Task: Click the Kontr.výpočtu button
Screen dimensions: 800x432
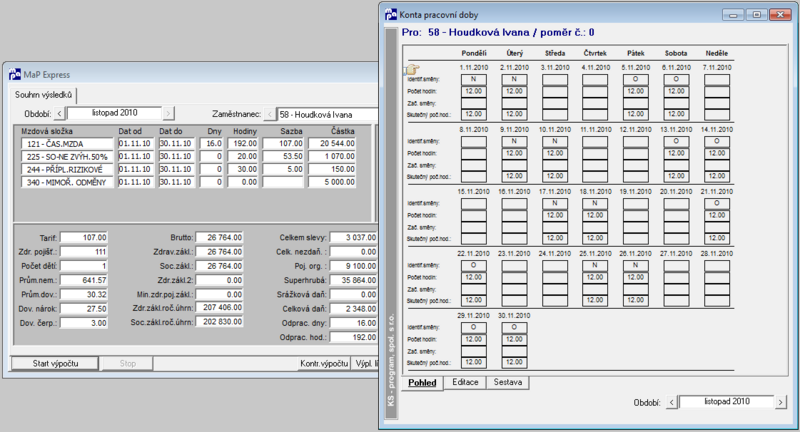Action: 324,363
